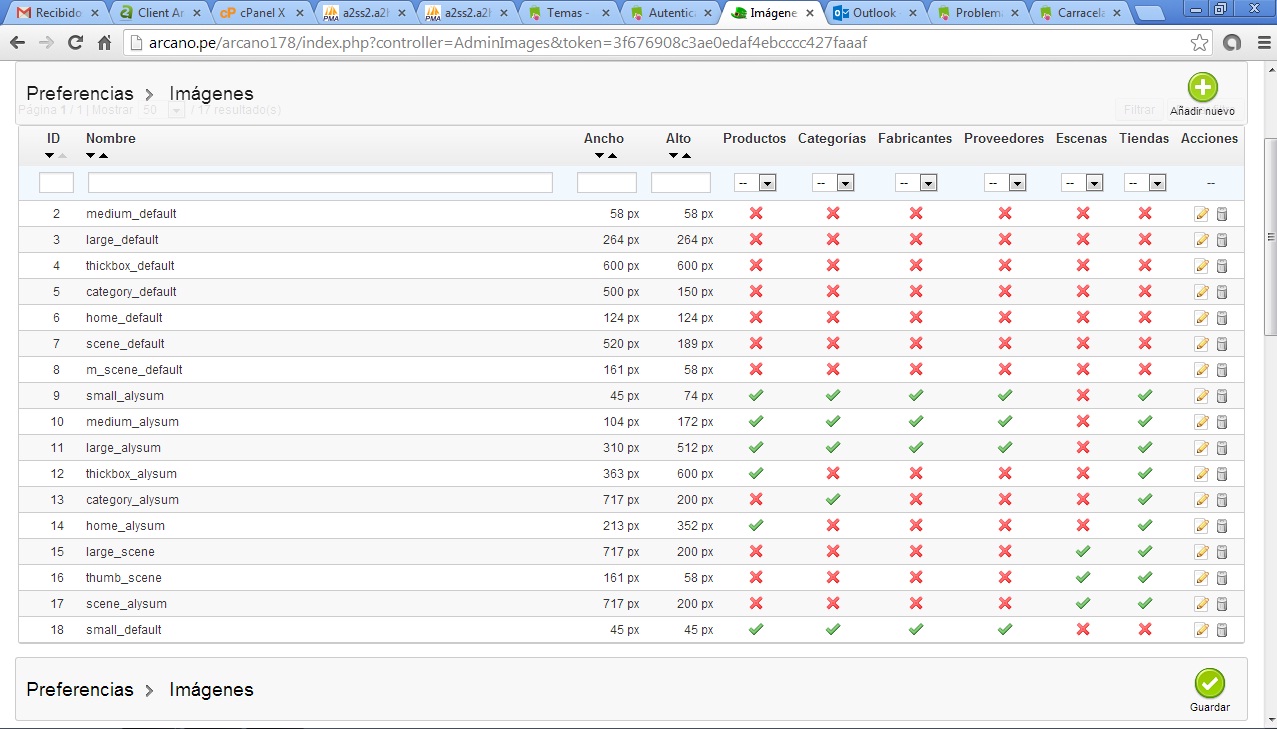1277x729 pixels.
Task: Toggle Categorías status for category_alysum
Action: pos(832,500)
